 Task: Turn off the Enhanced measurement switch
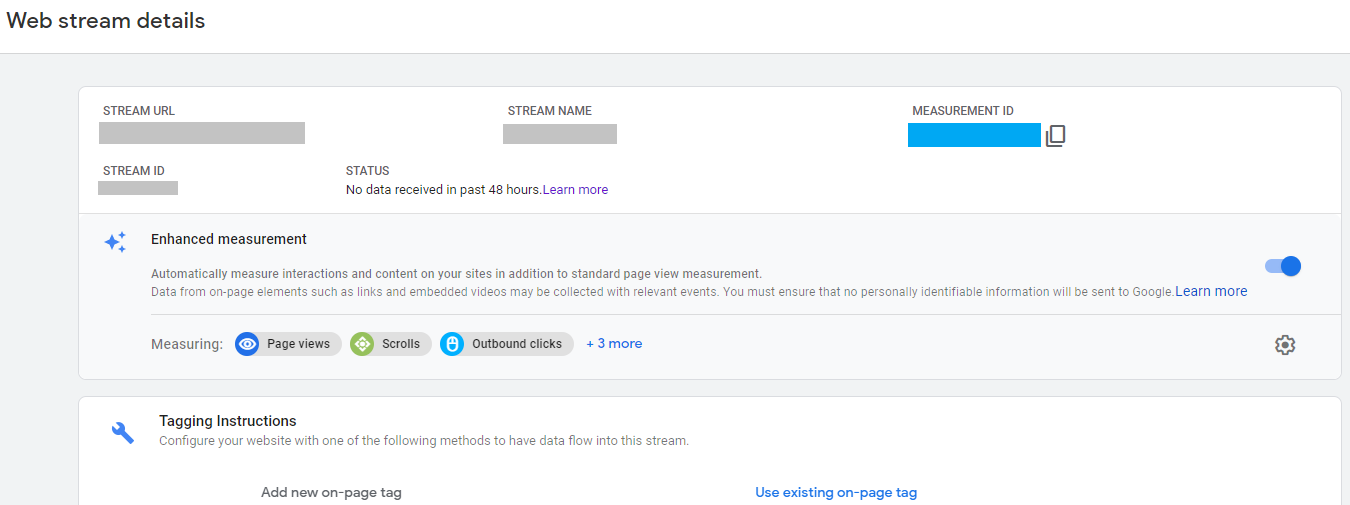1283,266
